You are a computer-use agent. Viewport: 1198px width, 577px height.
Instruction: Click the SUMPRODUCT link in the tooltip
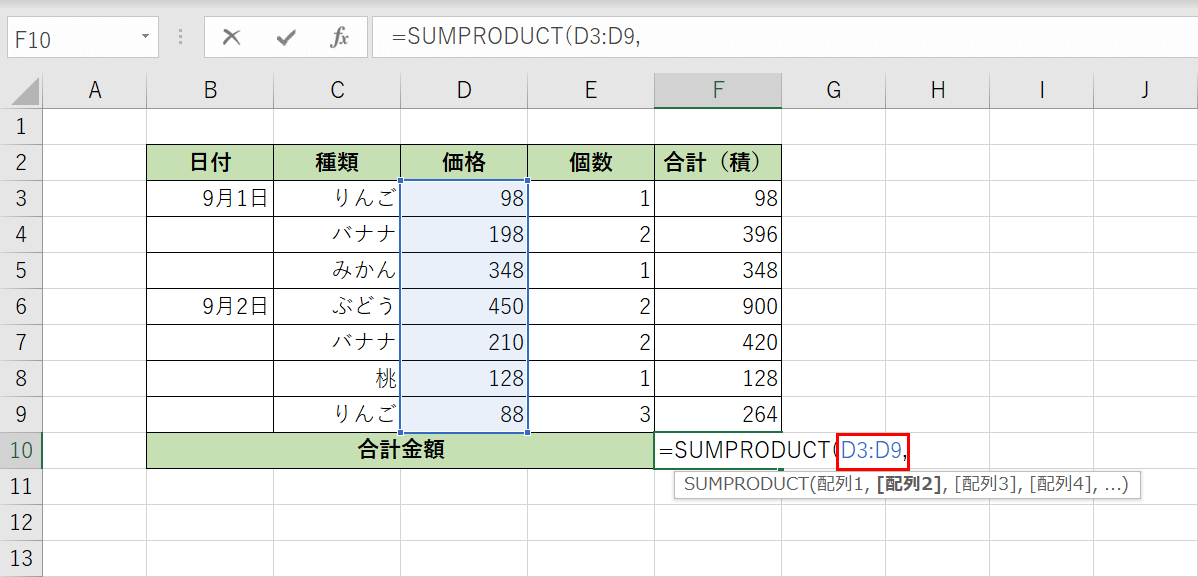point(745,484)
